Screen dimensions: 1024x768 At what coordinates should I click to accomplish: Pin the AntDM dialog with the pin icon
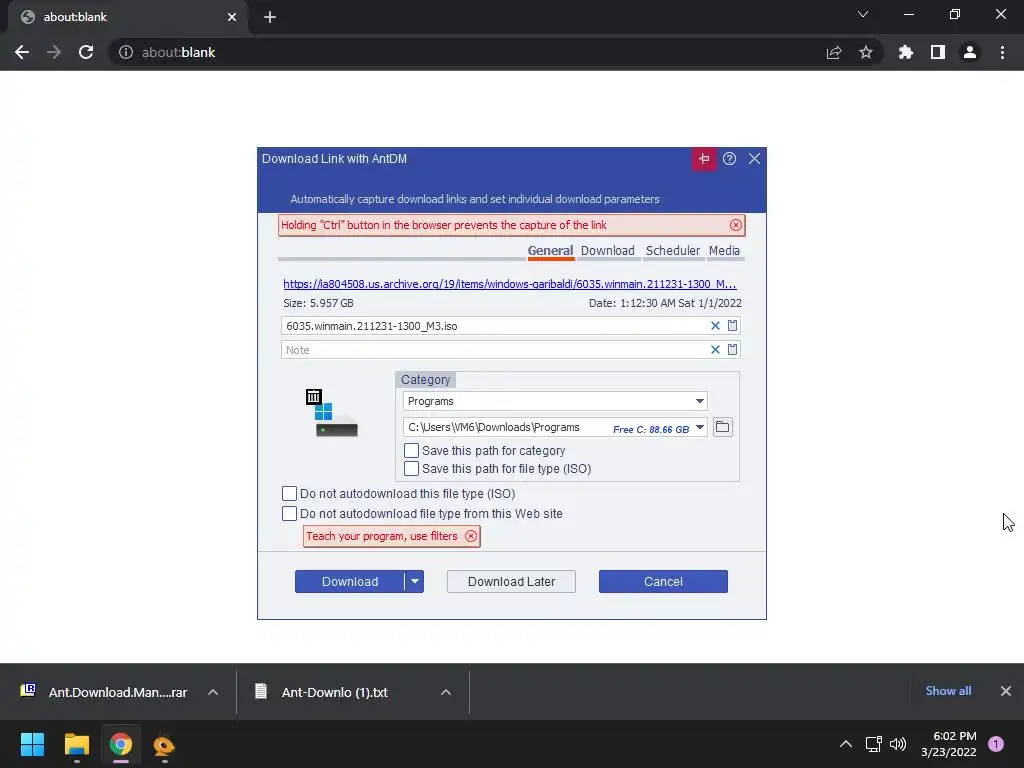click(704, 159)
